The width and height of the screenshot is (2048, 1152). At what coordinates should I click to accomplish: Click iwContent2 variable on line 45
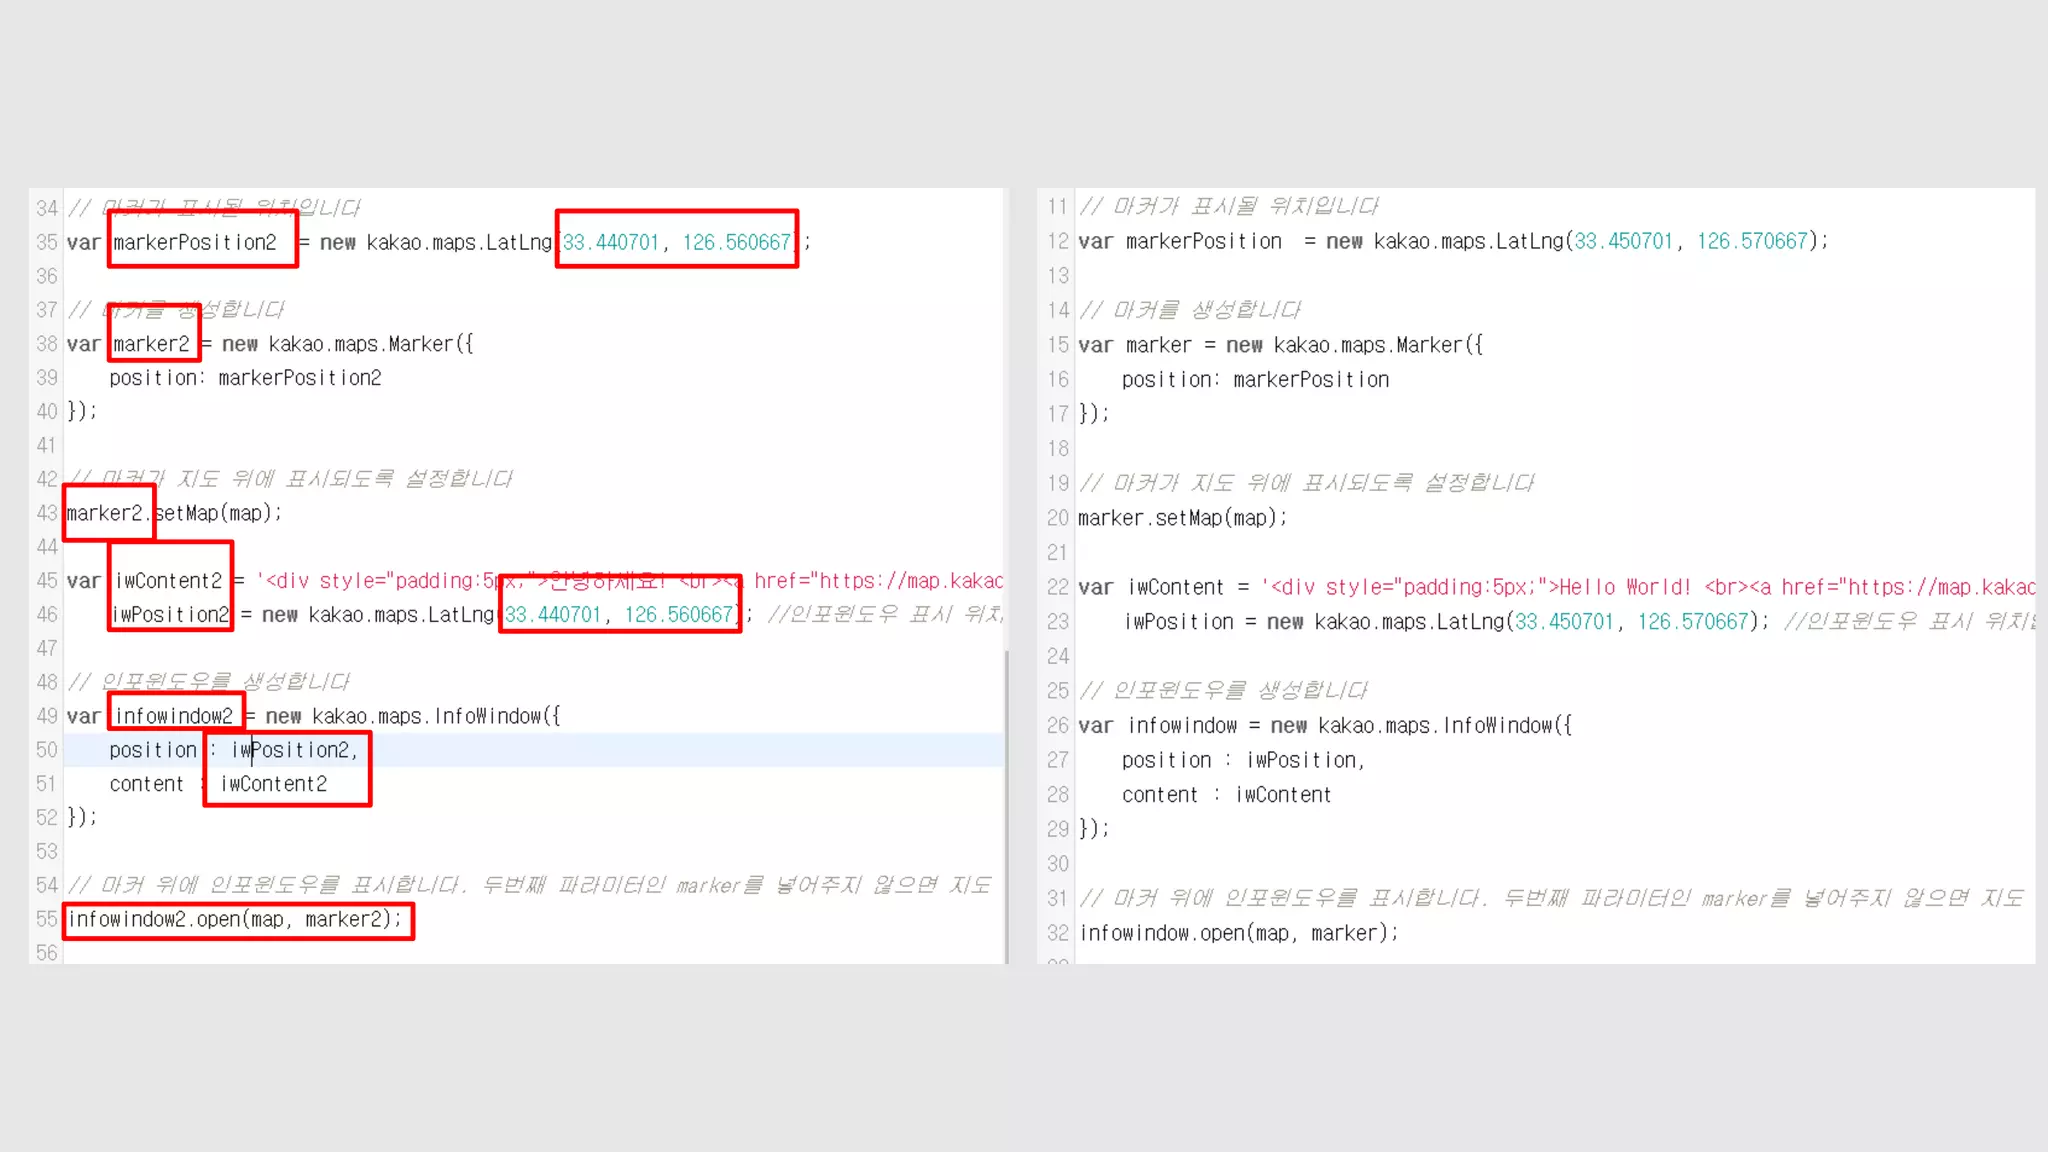(x=168, y=581)
